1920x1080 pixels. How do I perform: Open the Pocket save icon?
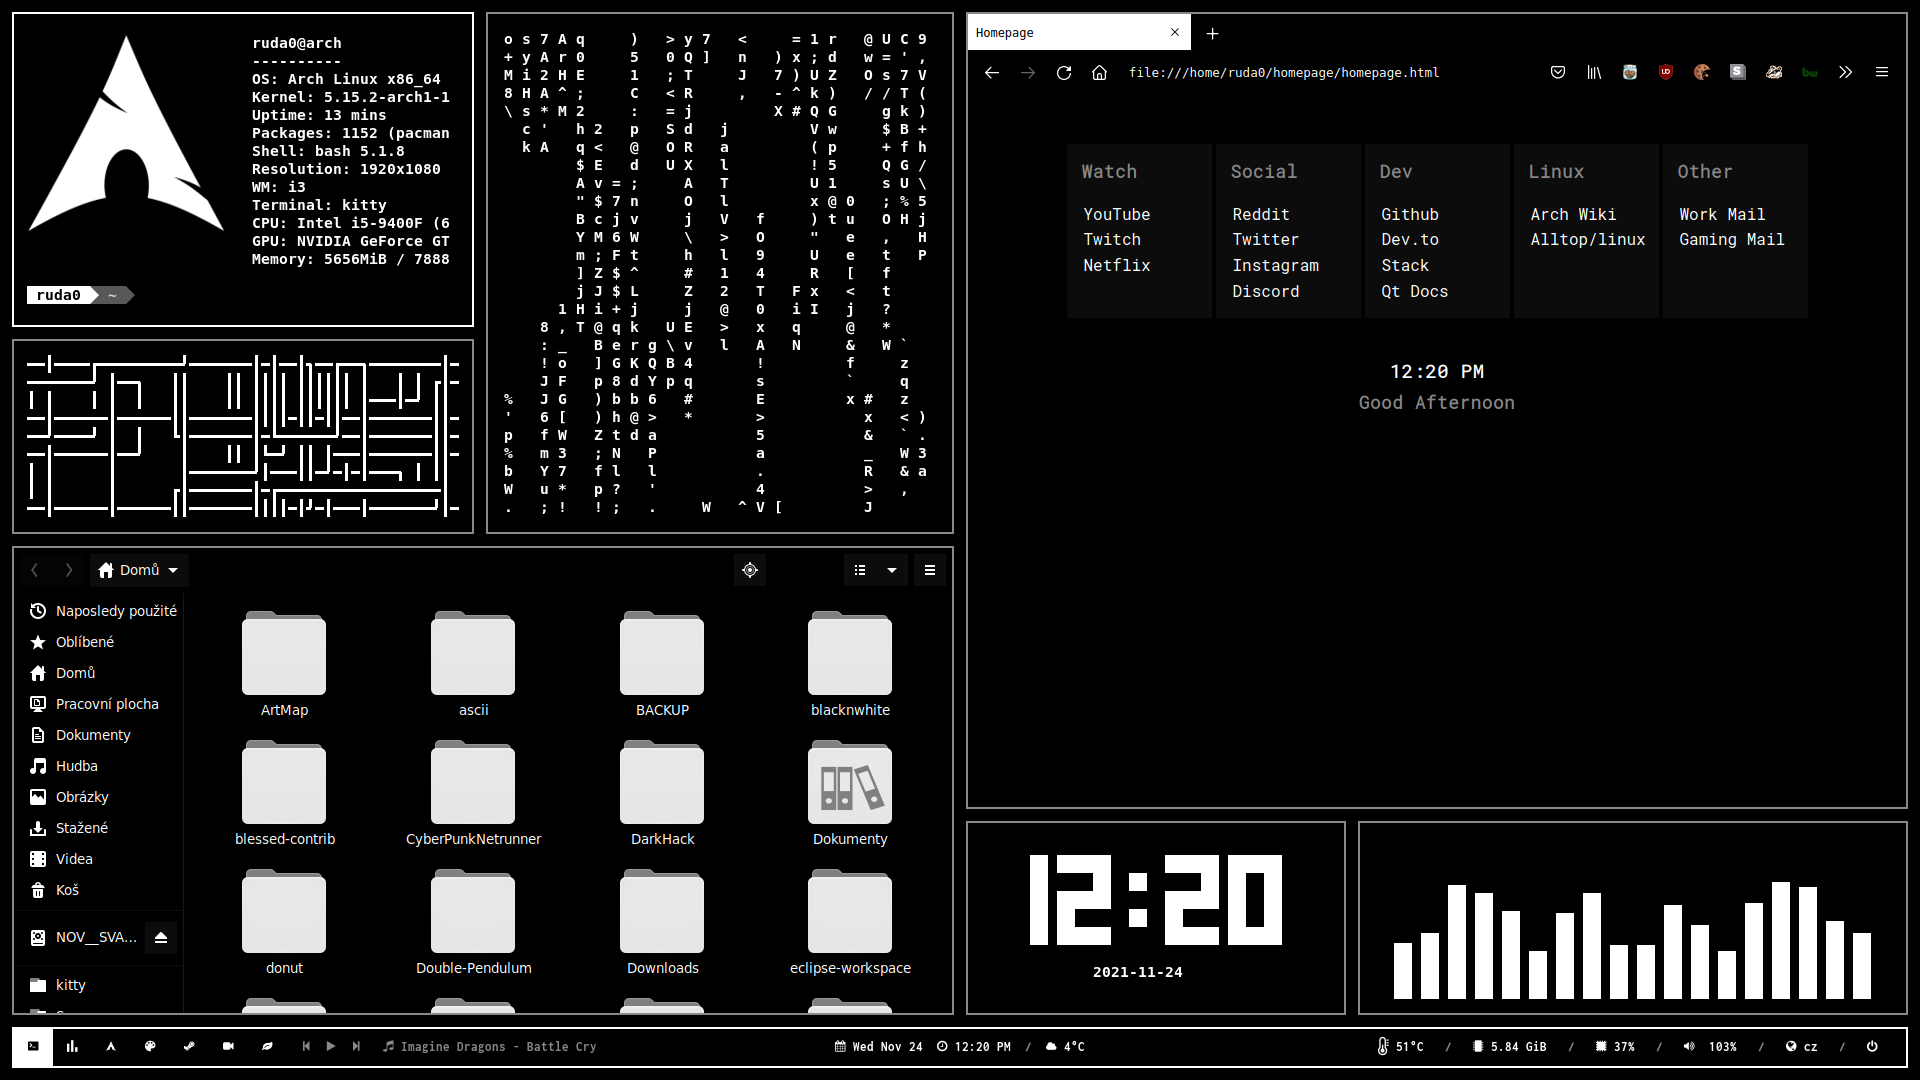[1558, 72]
